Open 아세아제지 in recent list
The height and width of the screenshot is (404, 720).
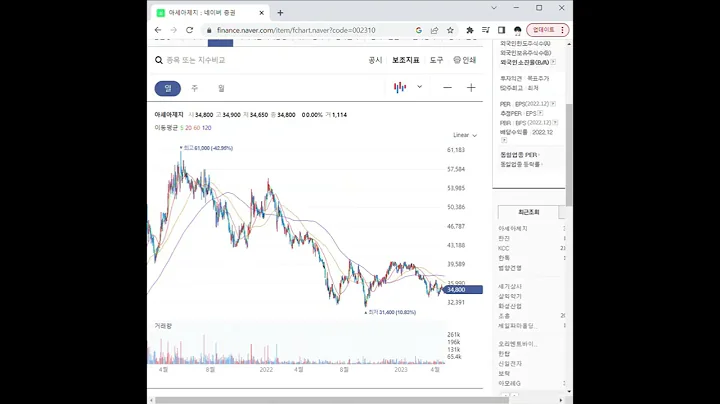click(x=513, y=228)
